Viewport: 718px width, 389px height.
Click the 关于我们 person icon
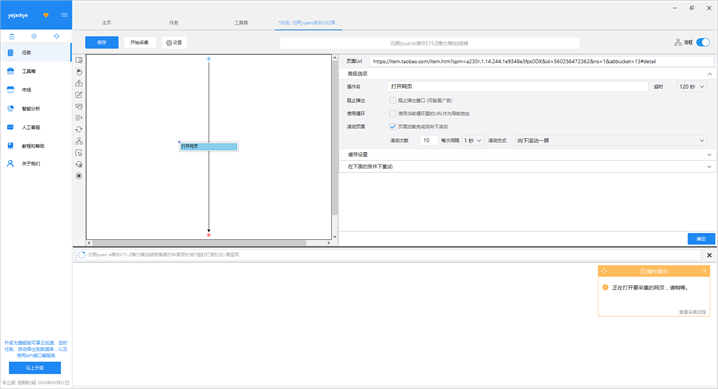pos(10,163)
